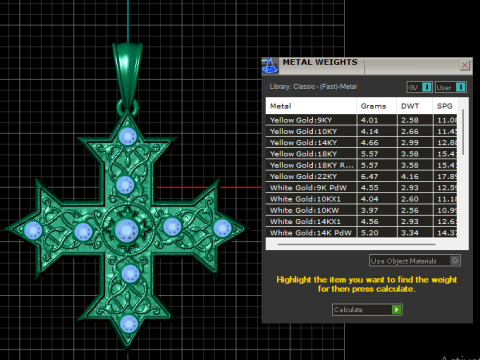Click the 3.34 DWT value

coord(410,233)
